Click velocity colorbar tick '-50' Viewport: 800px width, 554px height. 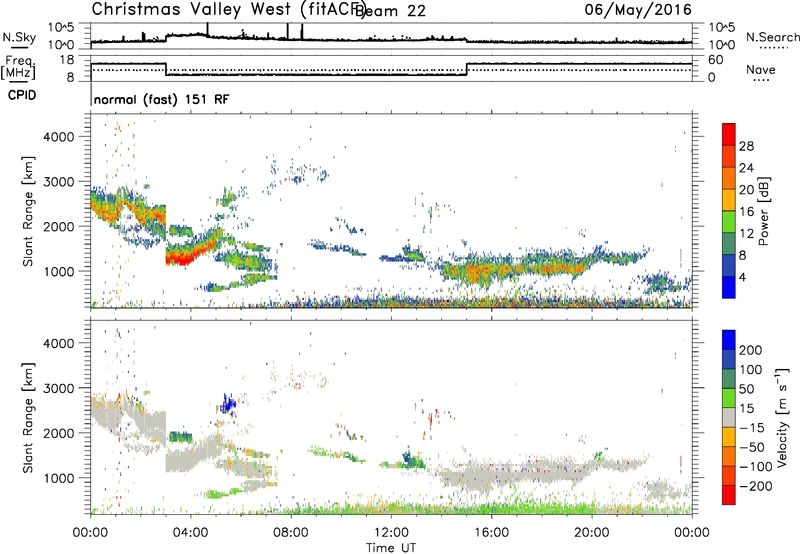[x=752, y=447]
